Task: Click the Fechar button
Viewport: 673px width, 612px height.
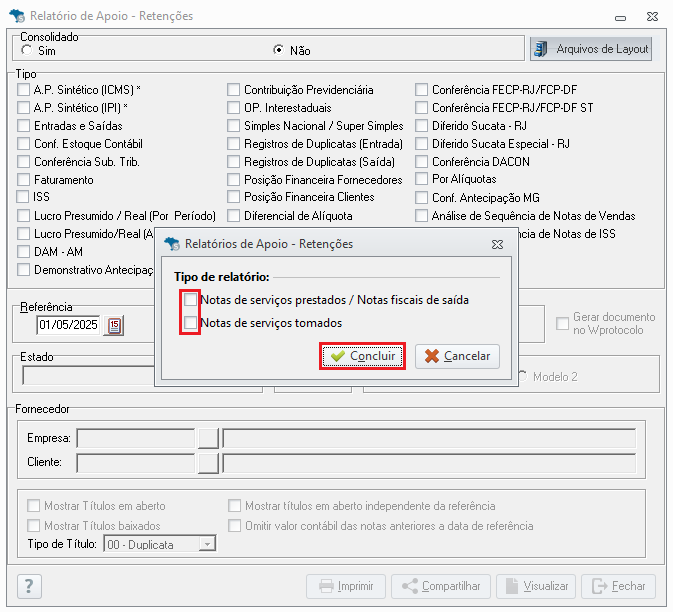Action: 618,586
